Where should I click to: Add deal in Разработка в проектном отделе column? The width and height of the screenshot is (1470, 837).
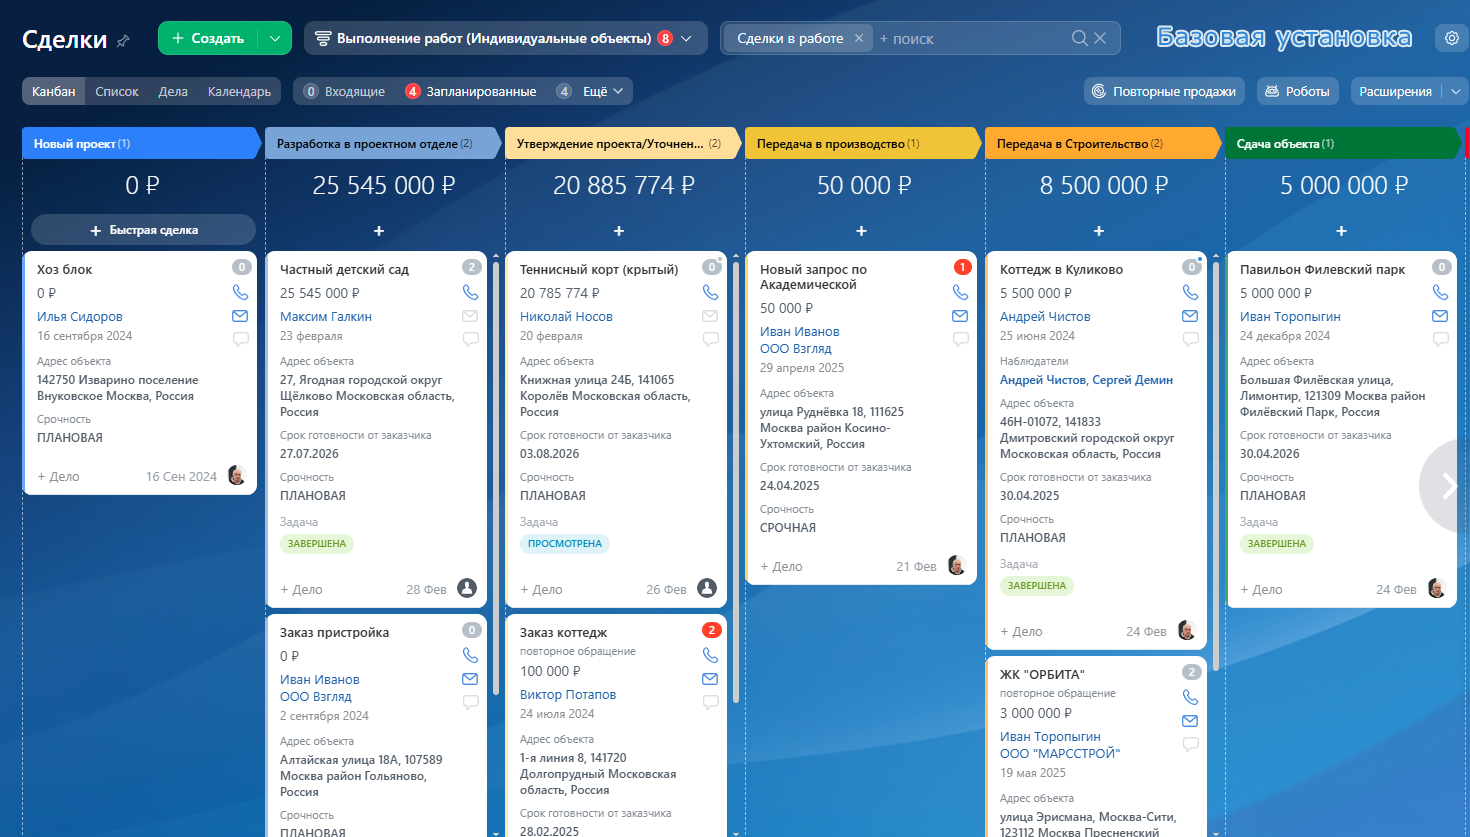click(379, 231)
